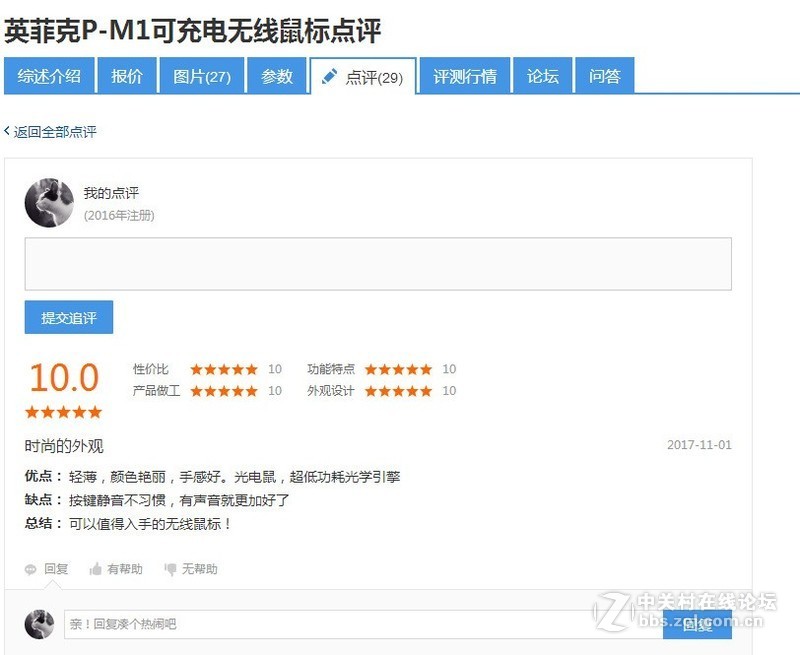Click the 英菲克P-M1可充电无线鼠标点评 page title
Viewport: 800px width, 655px height.
(192, 31)
